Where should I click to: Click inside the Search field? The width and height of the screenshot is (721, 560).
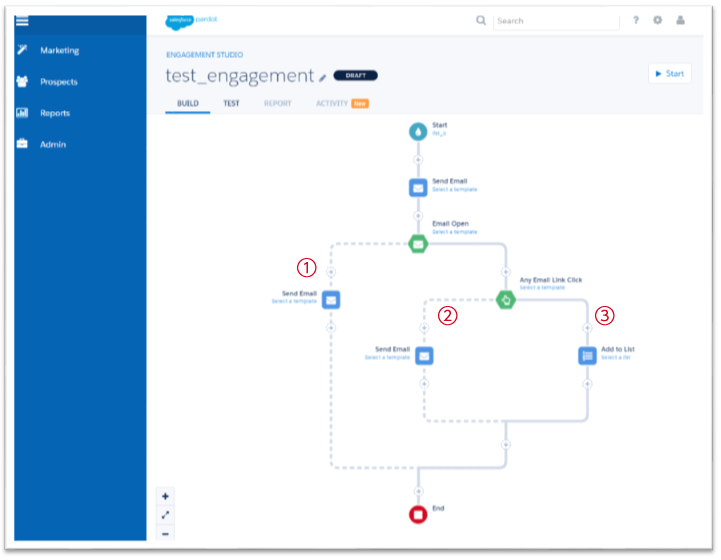(555, 20)
